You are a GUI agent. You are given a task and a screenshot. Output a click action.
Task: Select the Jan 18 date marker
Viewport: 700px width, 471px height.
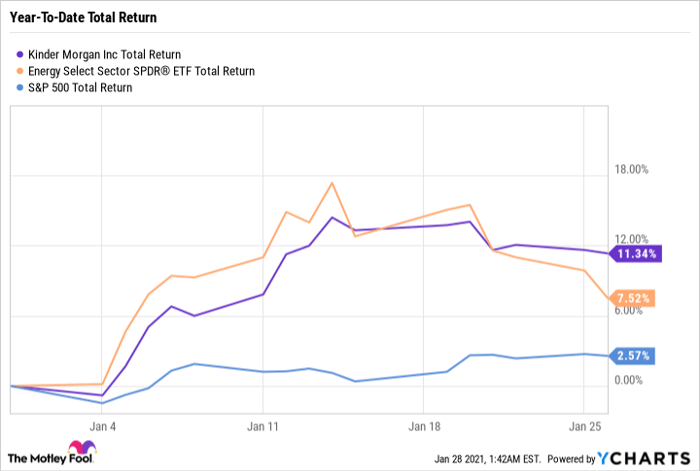pos(423,425)
